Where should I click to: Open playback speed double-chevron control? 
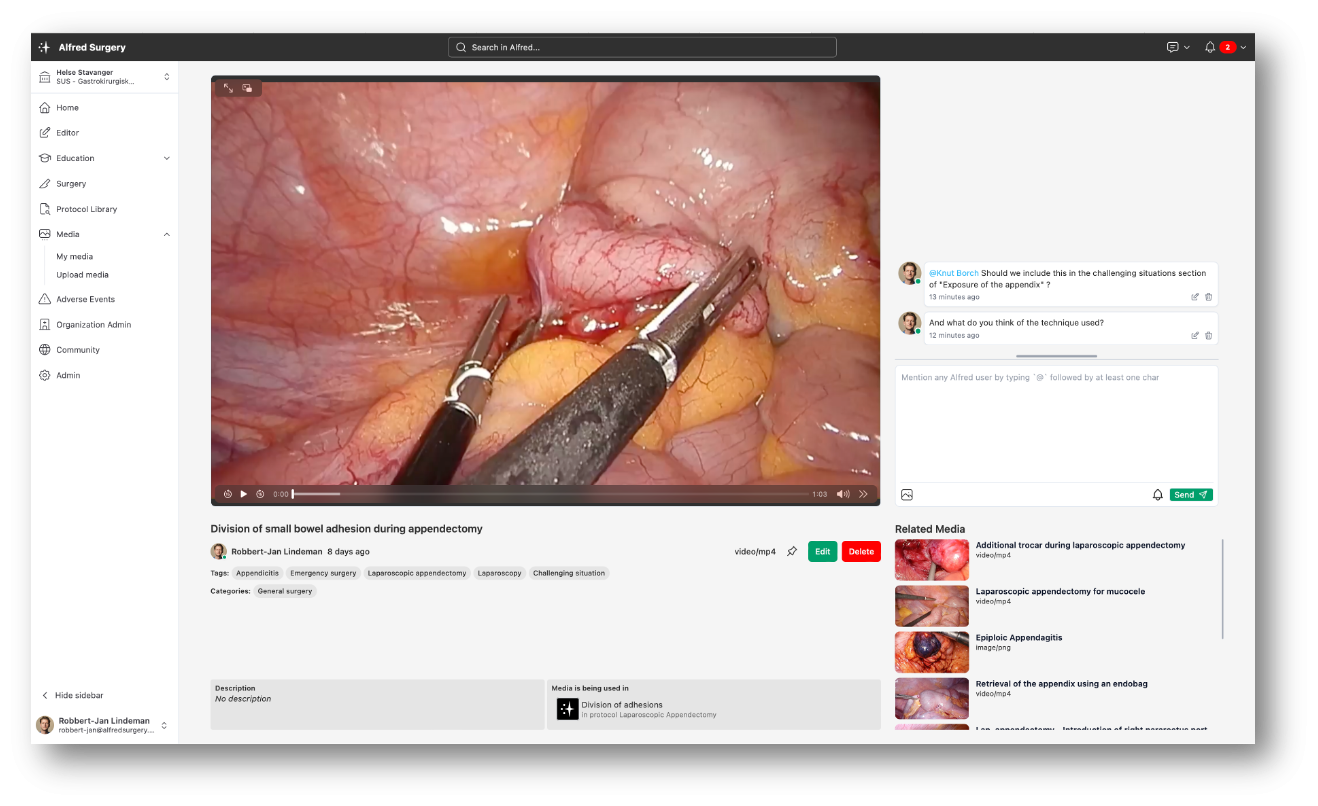click(x=863, y=494)
